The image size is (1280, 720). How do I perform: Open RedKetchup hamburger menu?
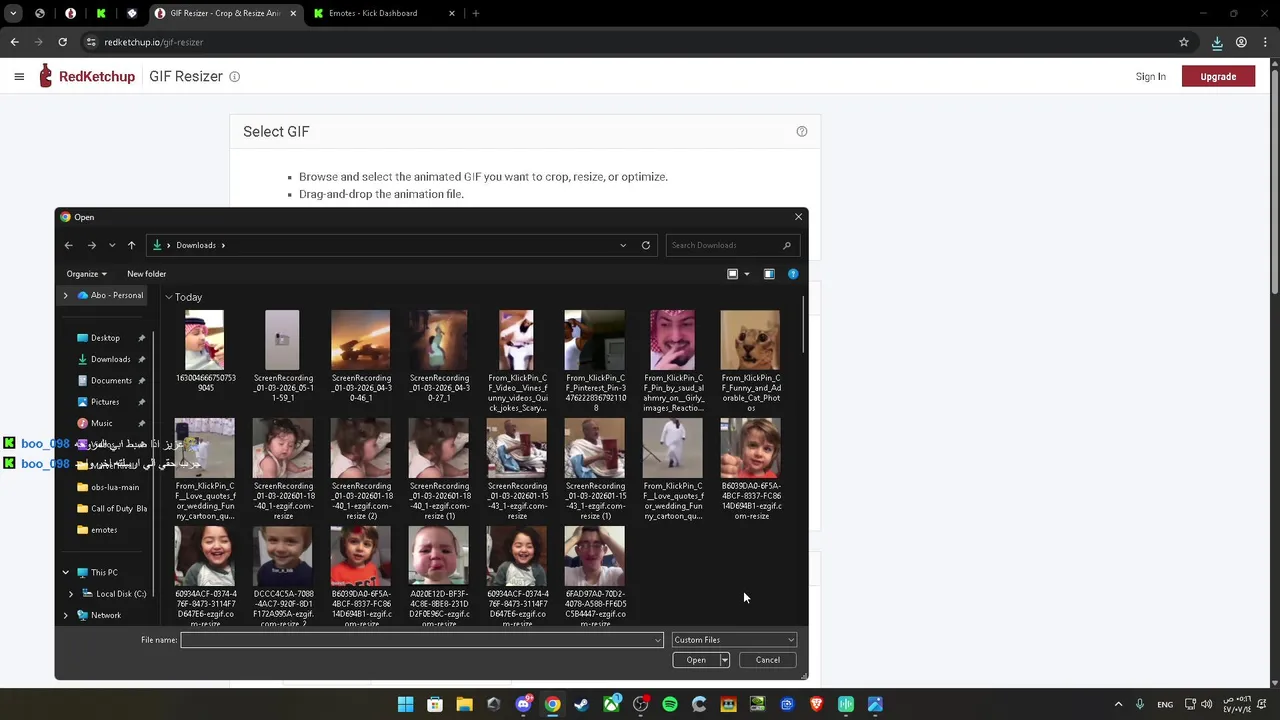pyautogui.click(x=19, y=76)
